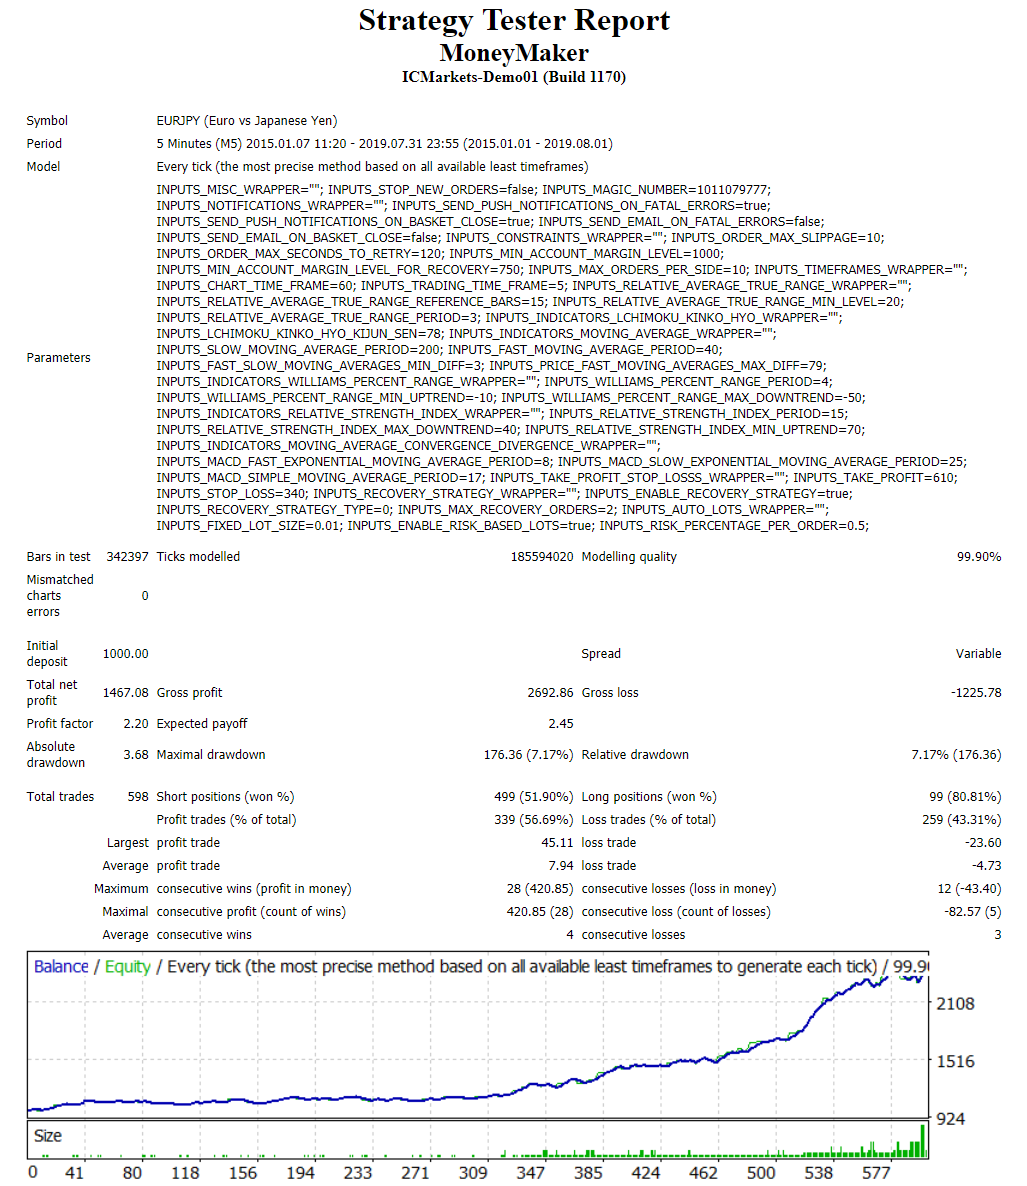Click the Every tick model description row

(x=372, y=166)
